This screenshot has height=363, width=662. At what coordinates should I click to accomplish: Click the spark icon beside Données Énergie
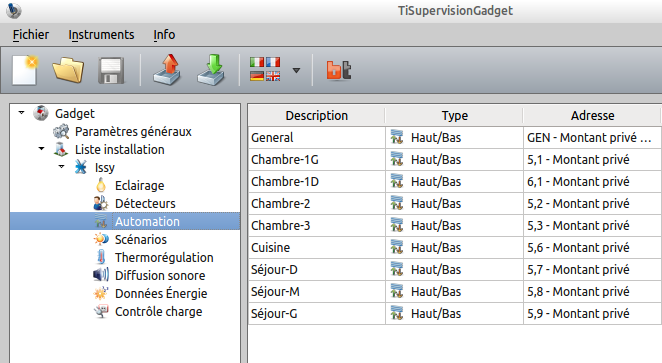click(x=101, y=293)
